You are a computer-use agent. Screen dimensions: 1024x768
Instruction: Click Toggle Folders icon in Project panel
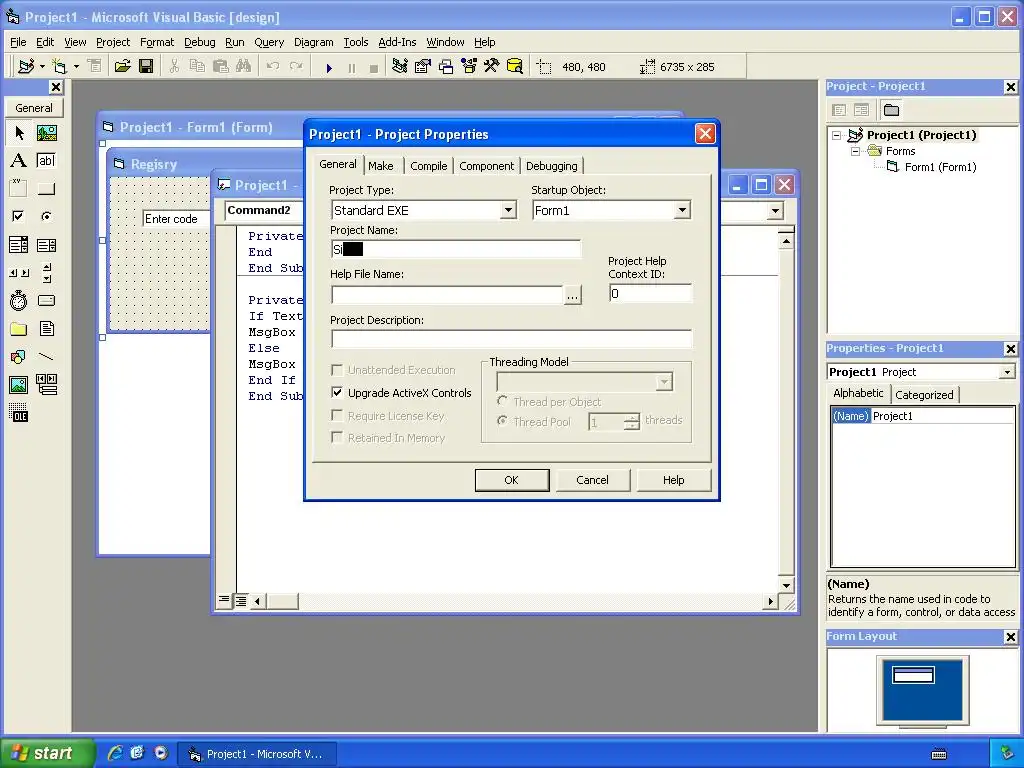point(891,110)
